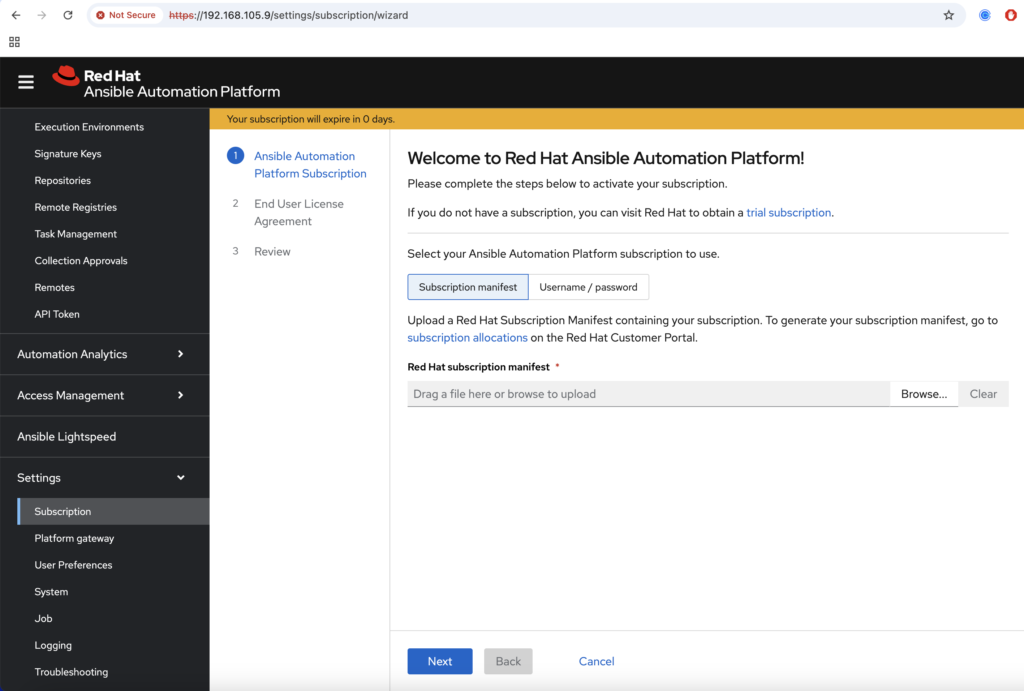The image size is (1024, 691).
Task: Collapse the Settings section
Action: tap(104, 477)
